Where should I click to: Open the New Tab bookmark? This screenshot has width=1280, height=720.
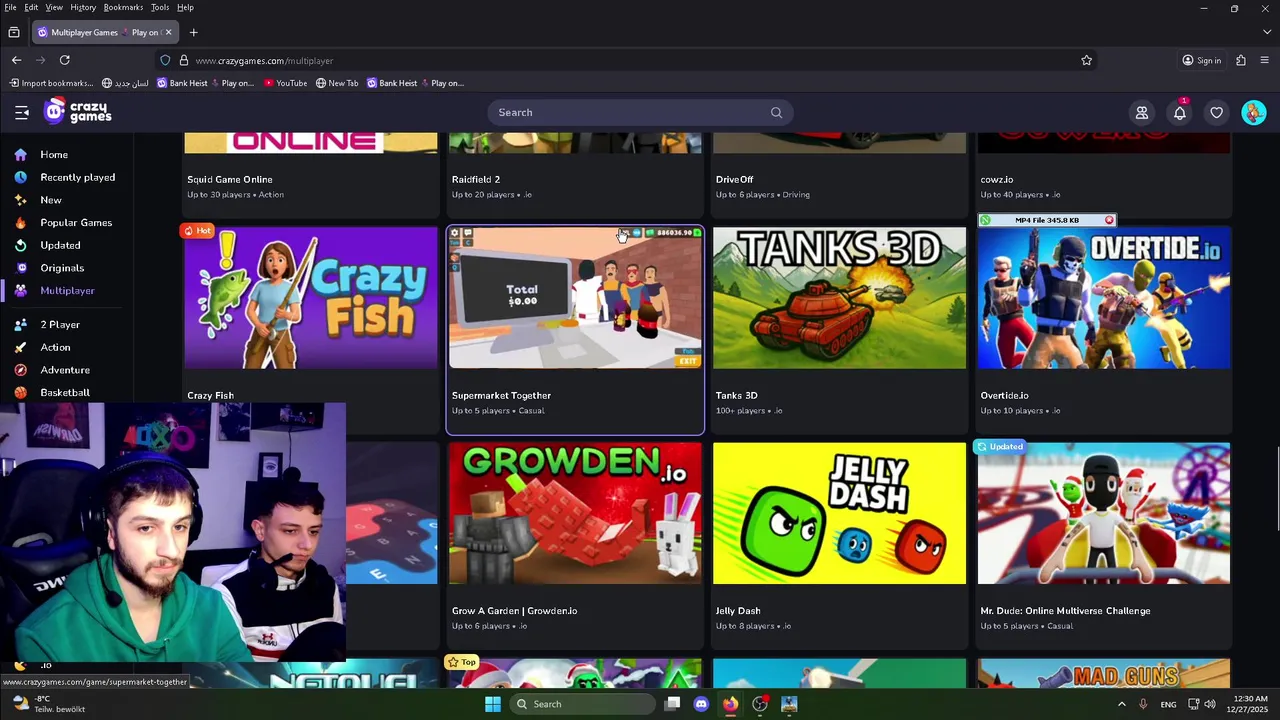[337, 83]
